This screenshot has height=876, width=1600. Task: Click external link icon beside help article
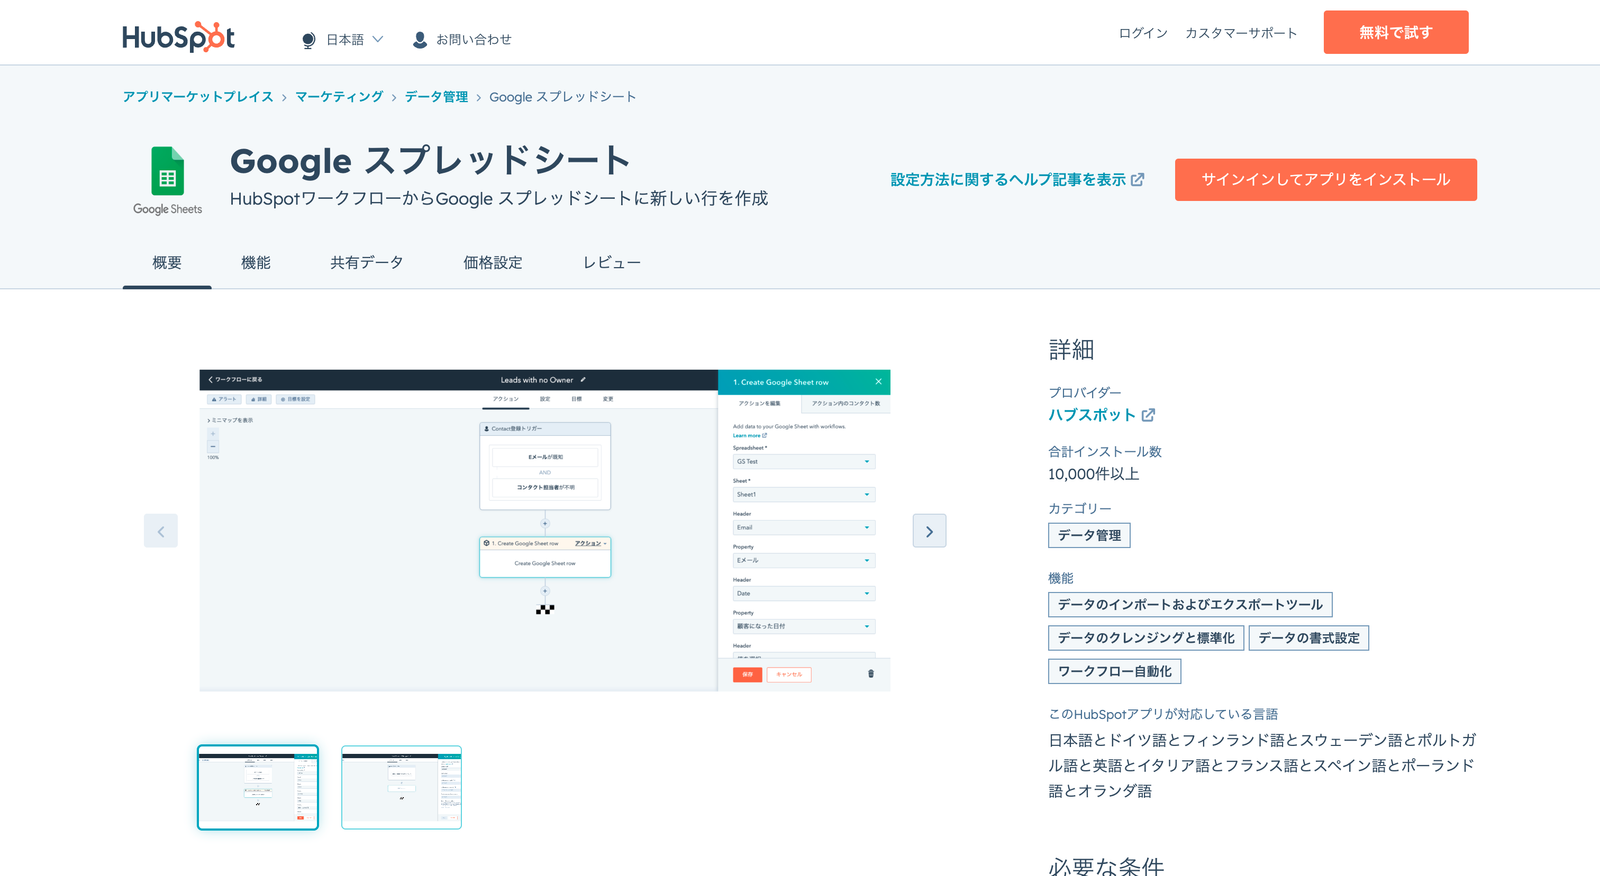(x=1138, y=180)
